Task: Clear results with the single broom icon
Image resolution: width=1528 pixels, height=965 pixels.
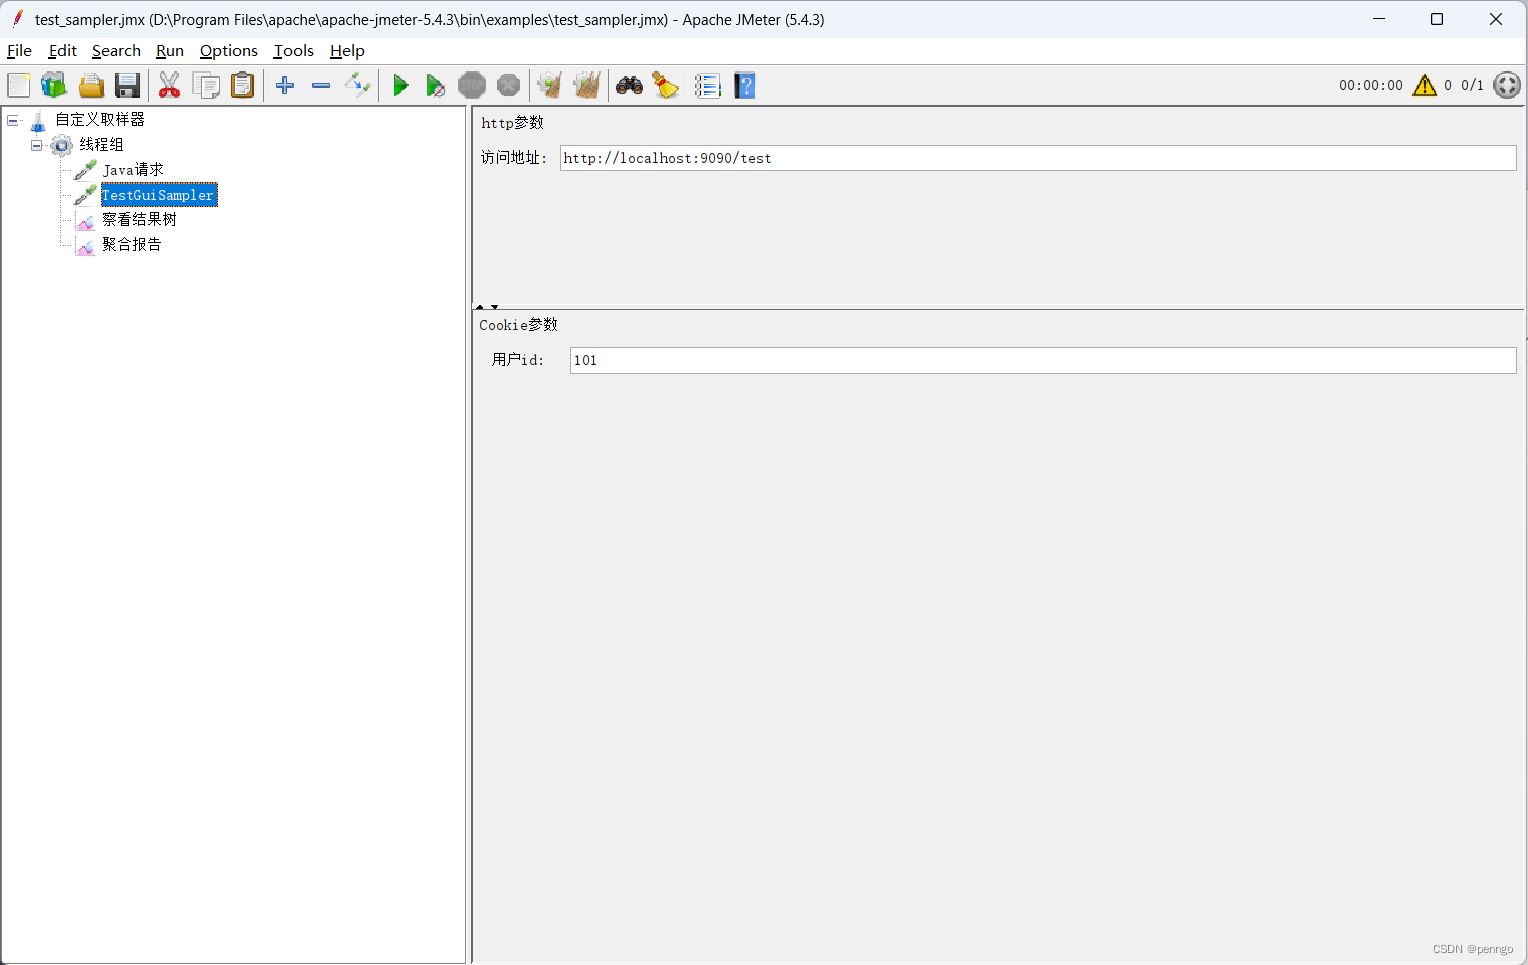Action: (550, 86)
